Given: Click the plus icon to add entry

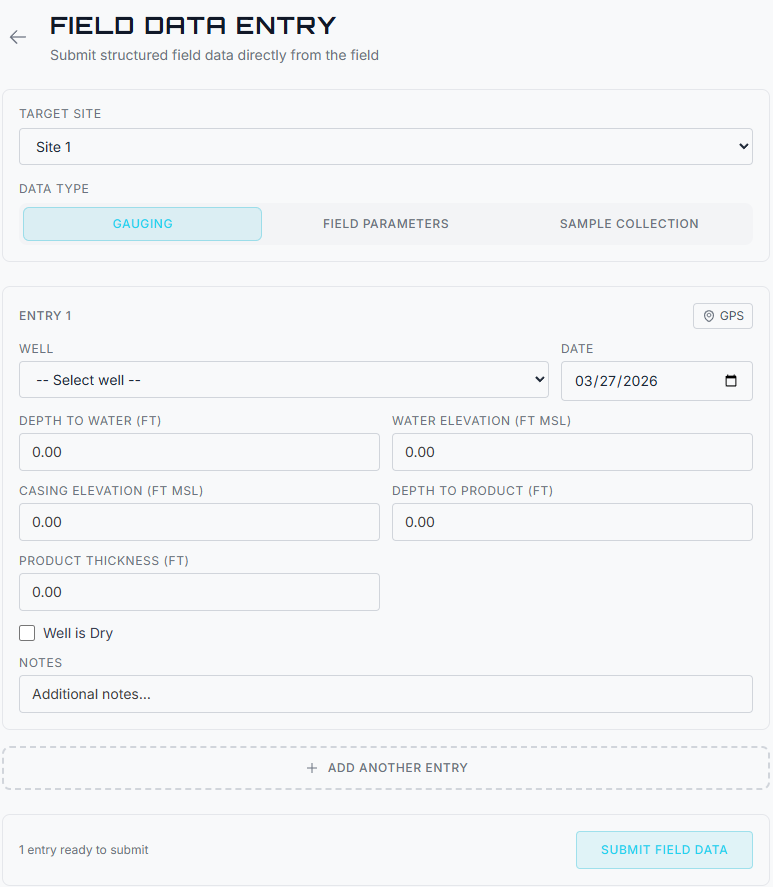Looking at the screenshot, I should pyautogui.click(x=312, y=768).
